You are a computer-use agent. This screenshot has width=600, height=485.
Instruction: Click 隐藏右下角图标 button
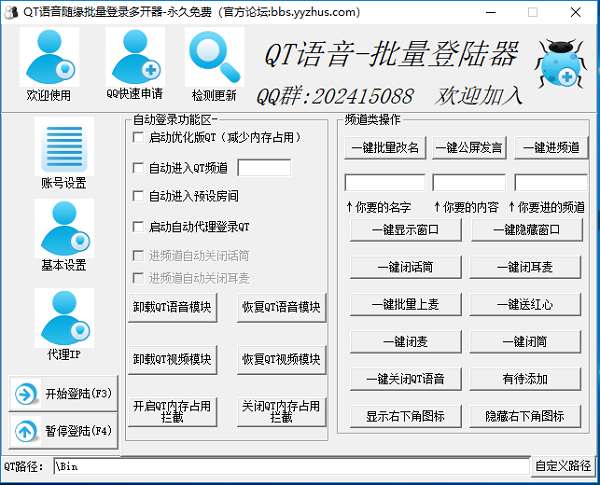point(525,416)
